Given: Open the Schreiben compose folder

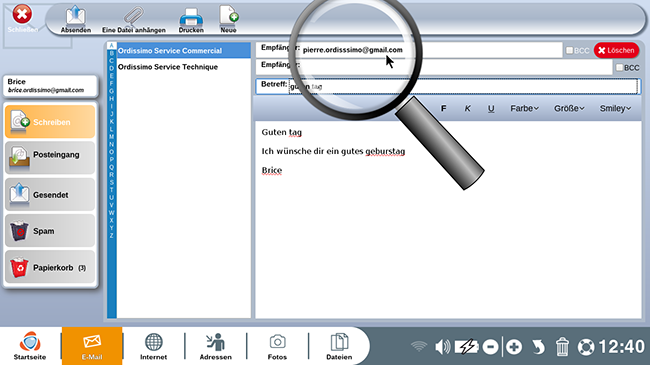Looking at the screenshot, I should [x=50, y=122].
